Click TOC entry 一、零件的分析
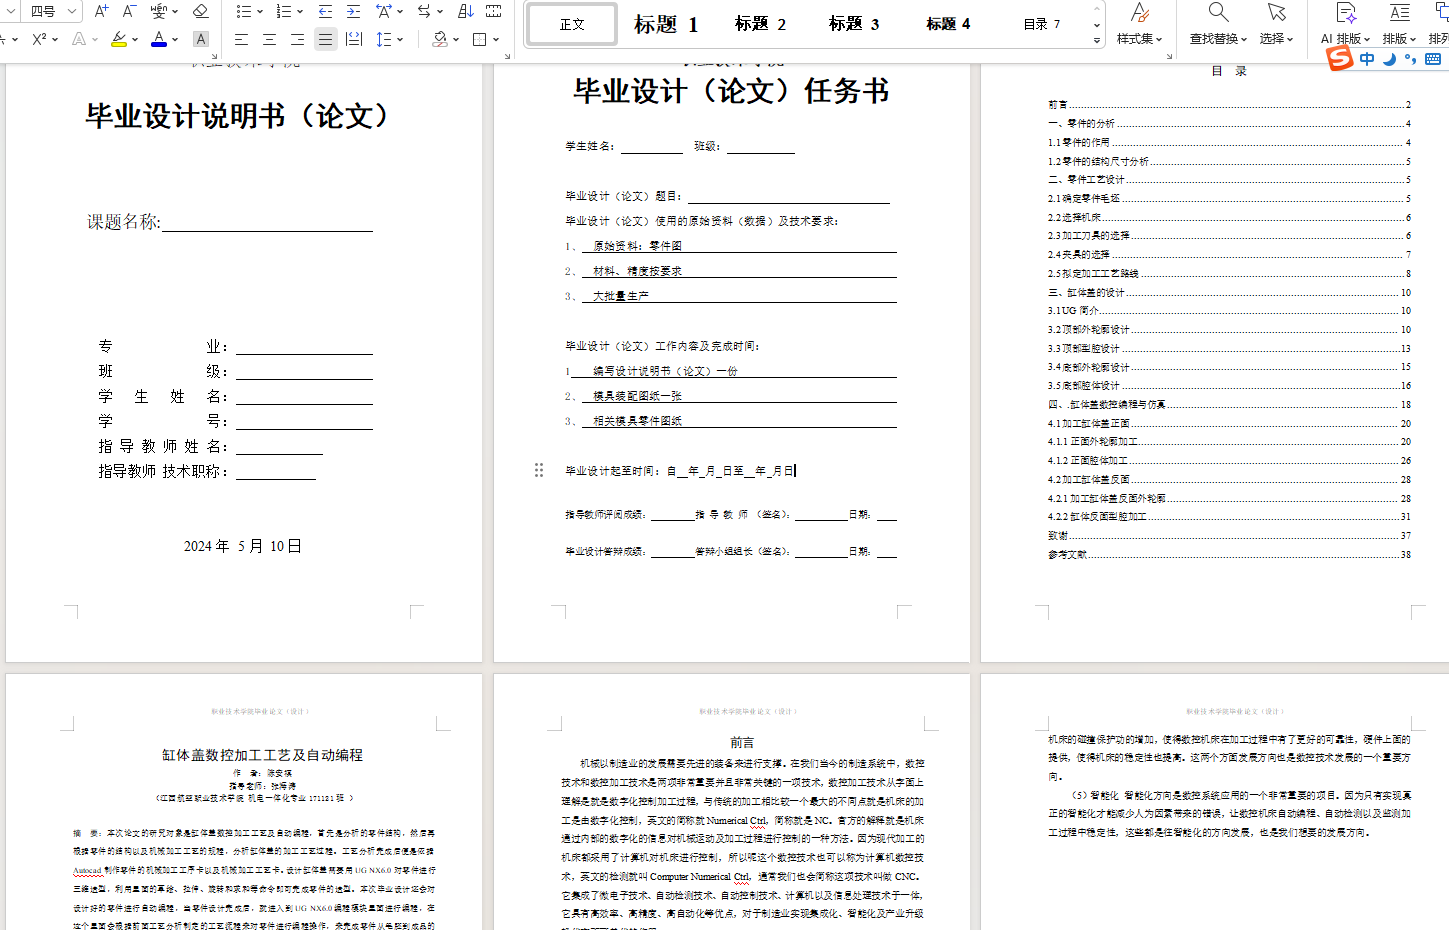 tap(1229, 124)
